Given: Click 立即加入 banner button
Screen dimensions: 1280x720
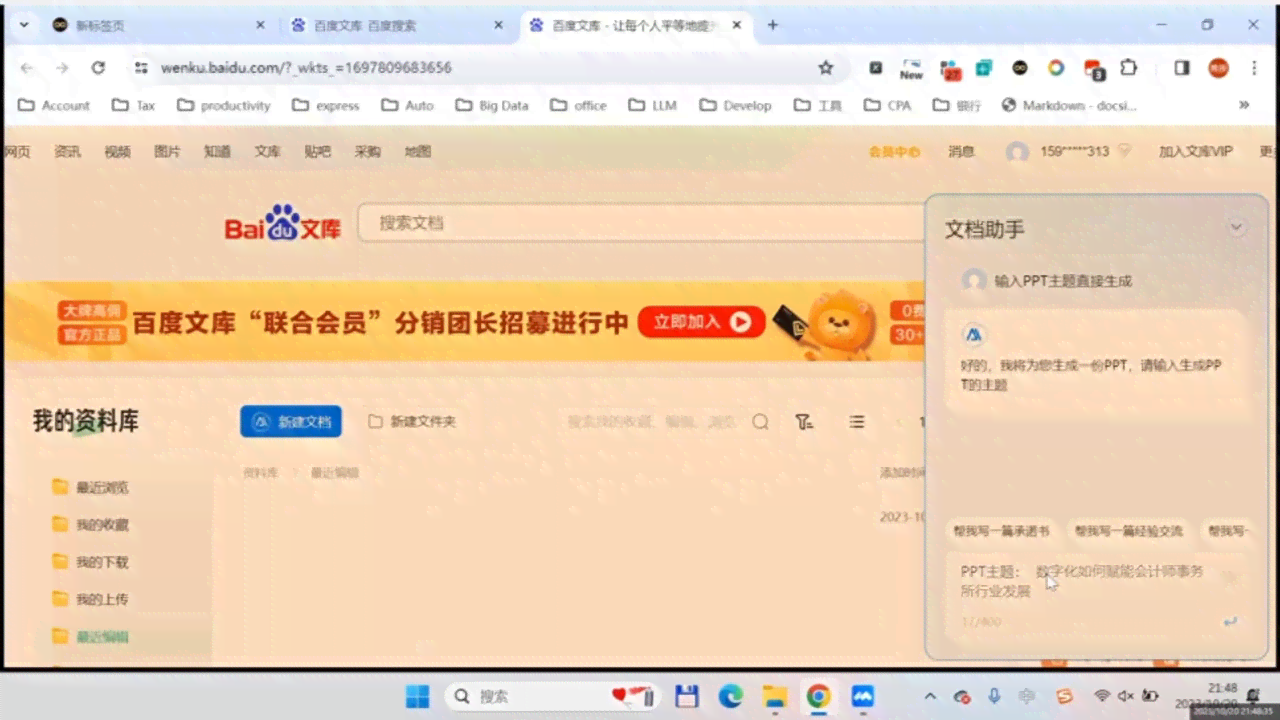Looking at the screenshot, I should [701, 322].
